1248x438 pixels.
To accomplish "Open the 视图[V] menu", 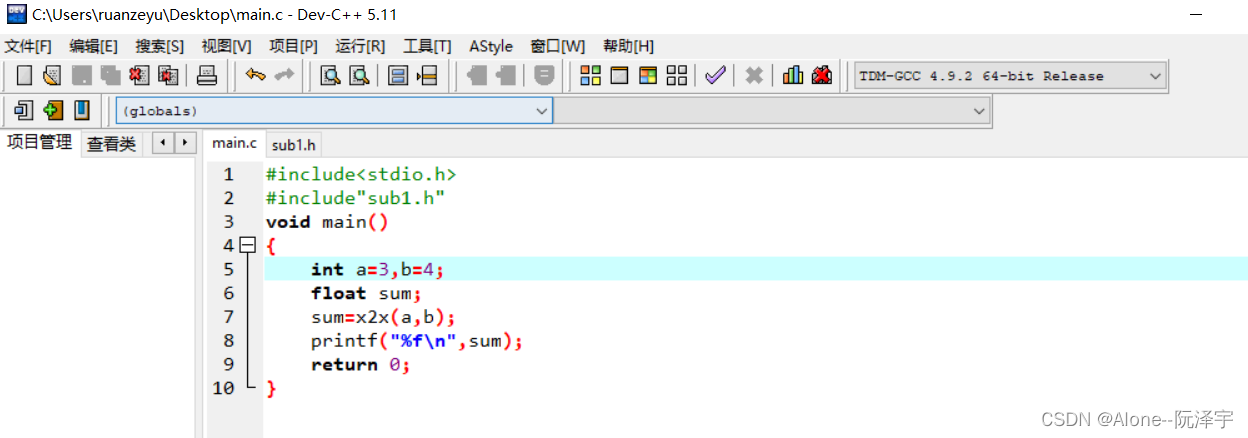I will click(x=226, y=46).
